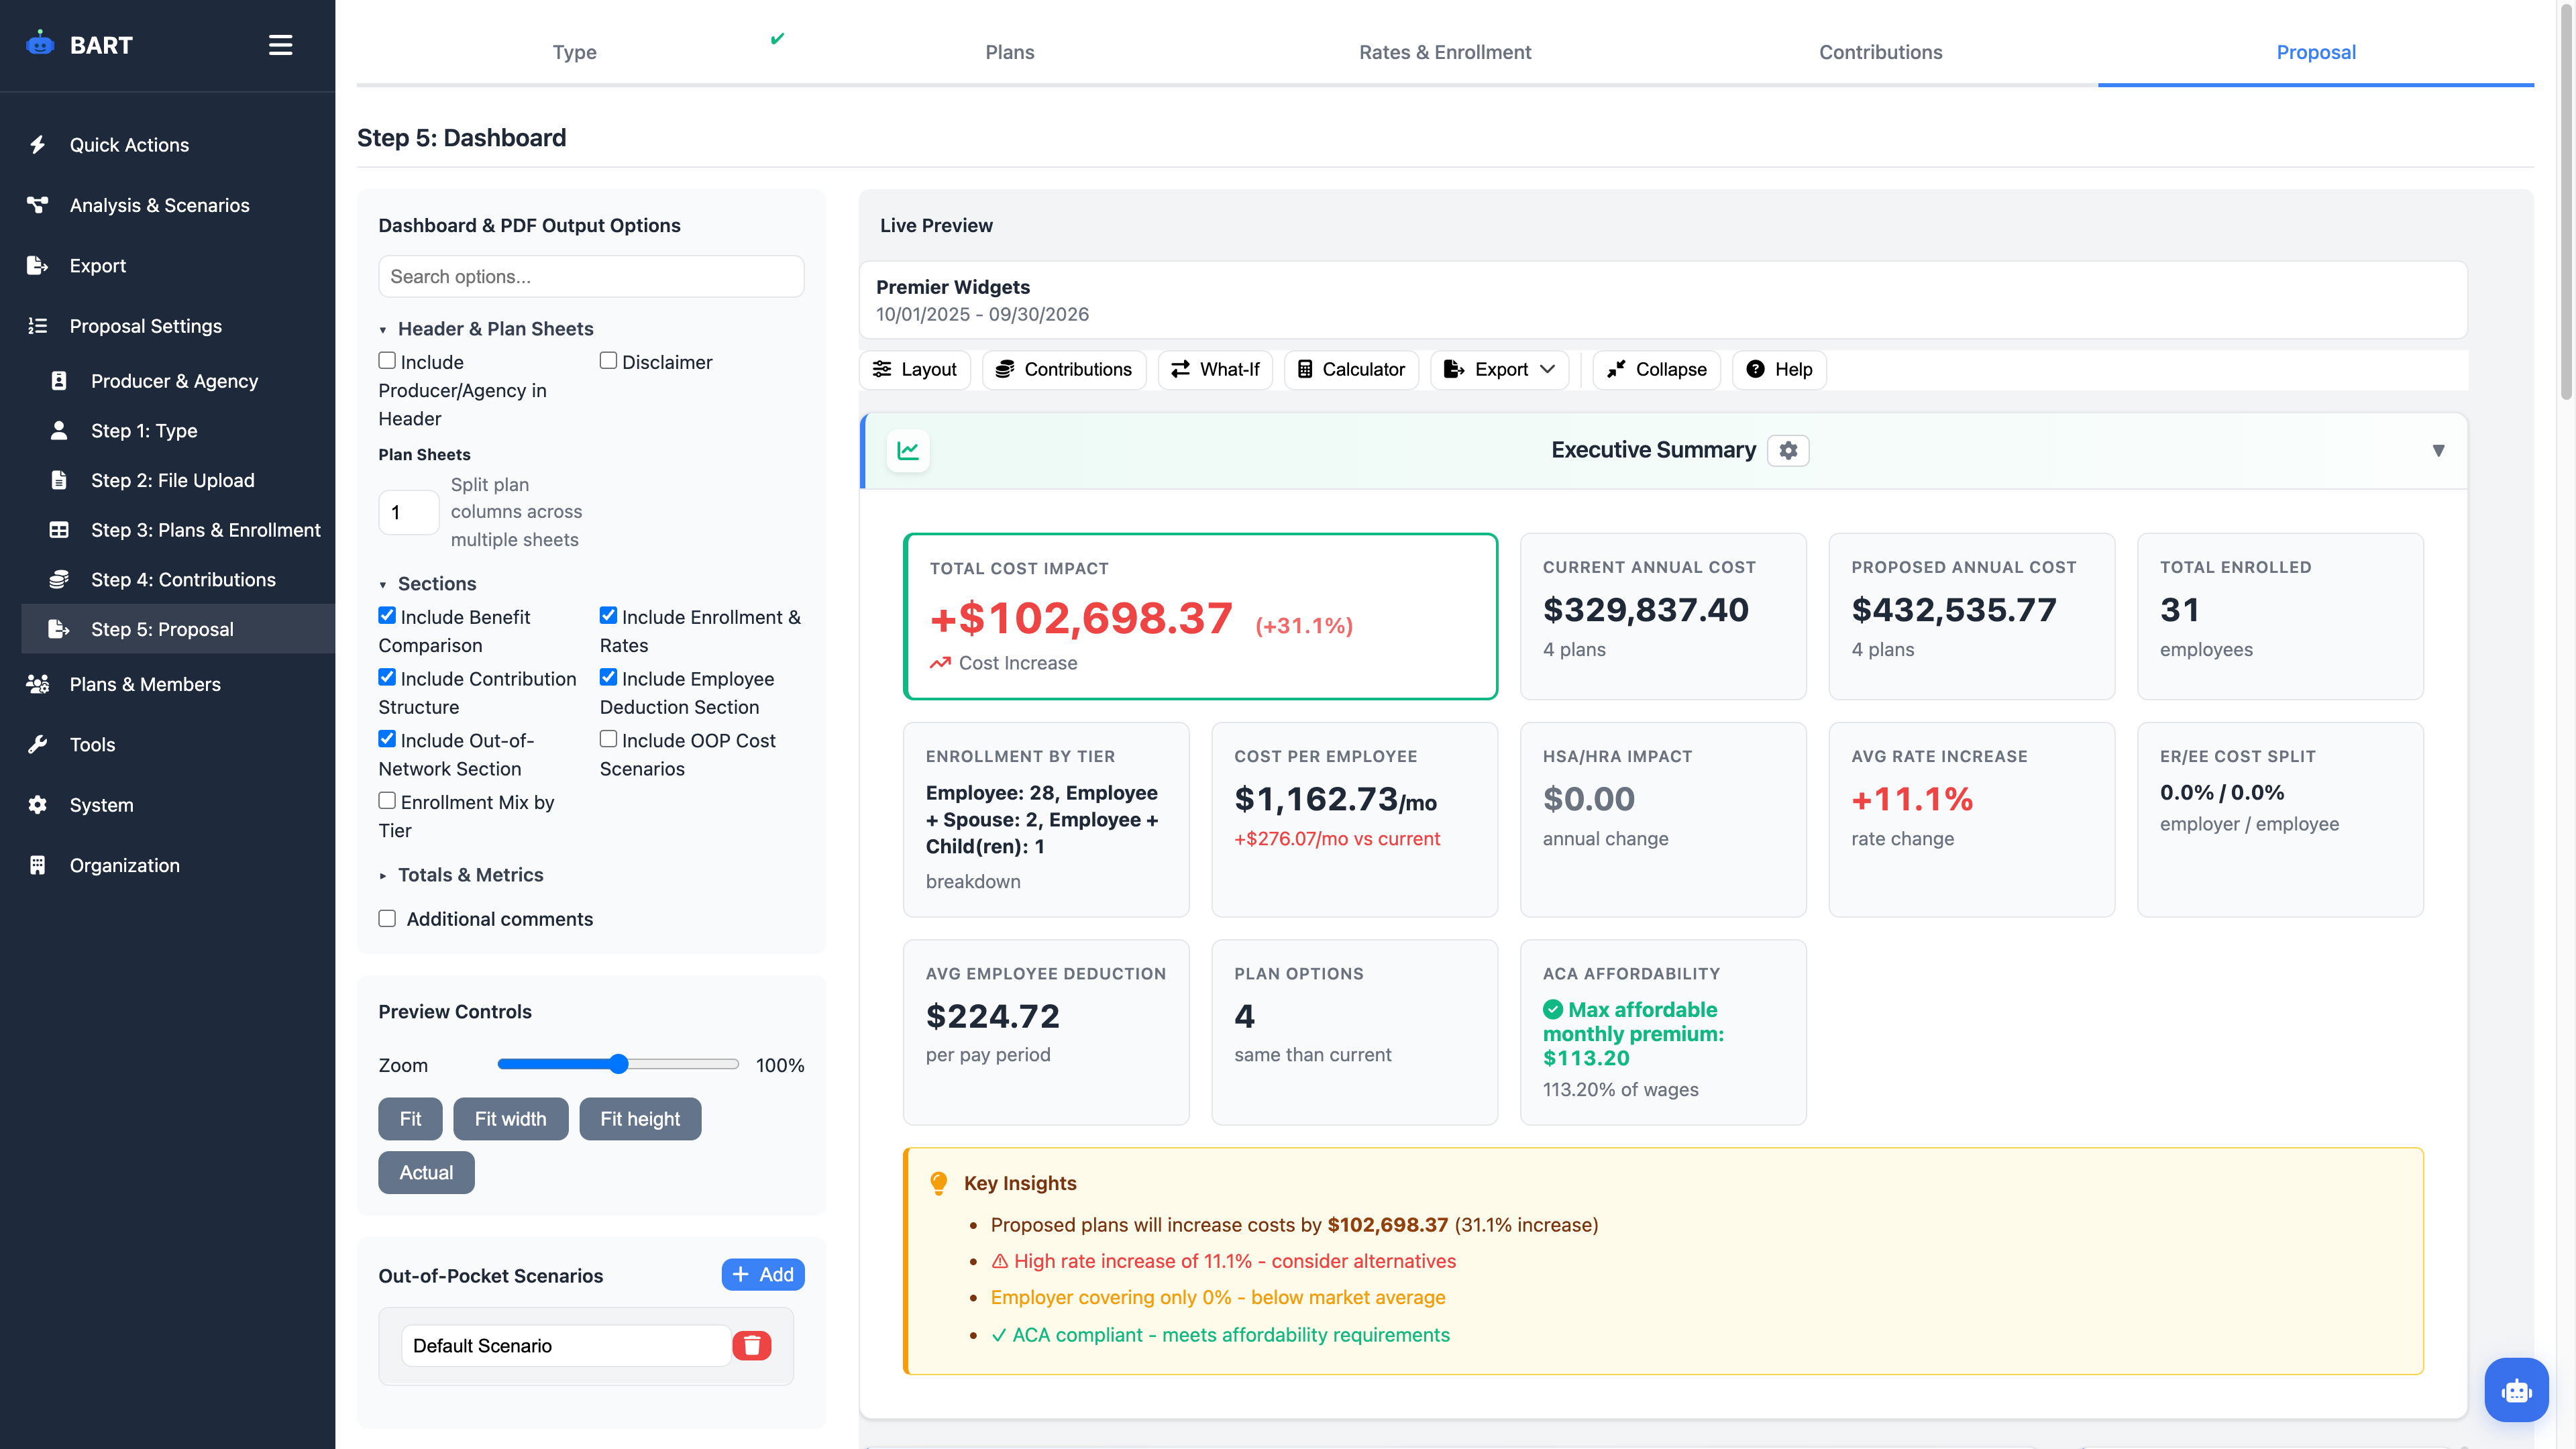Click the Key Insights lightbulb icon

[x=938, y=1183]
